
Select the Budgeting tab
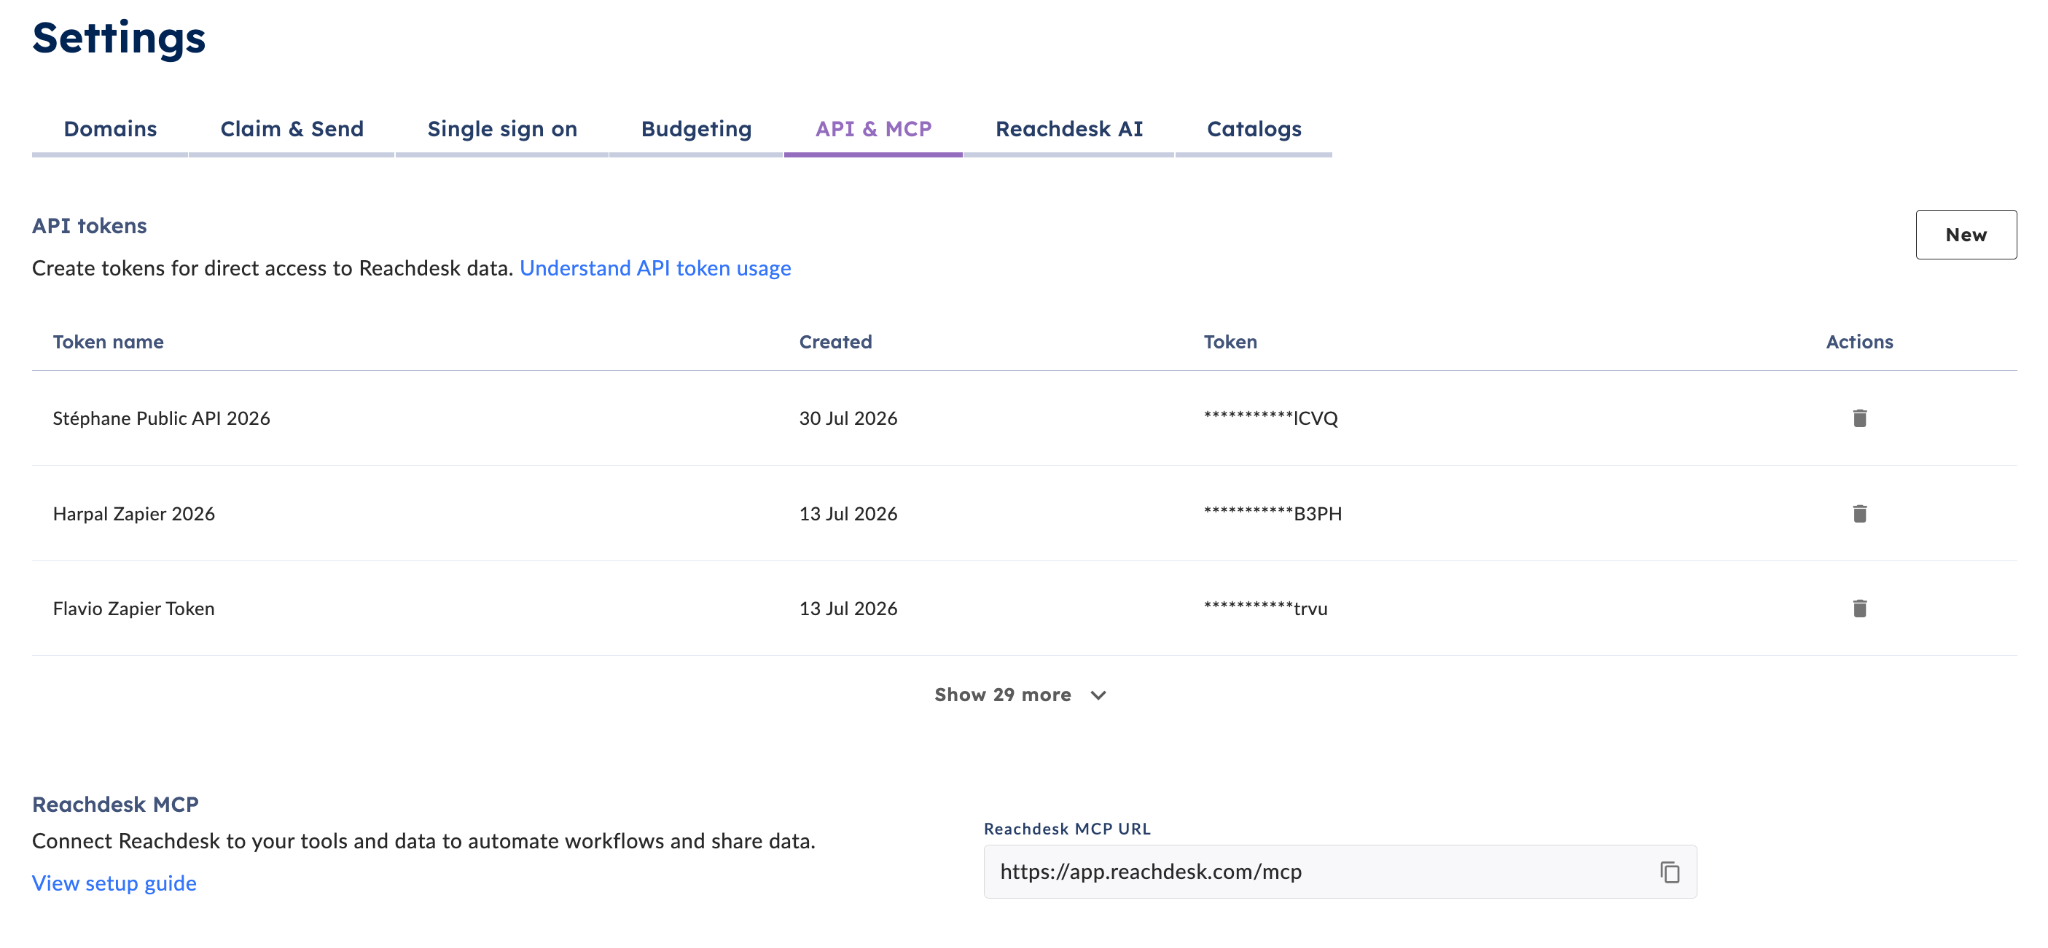tap(696, 129)
